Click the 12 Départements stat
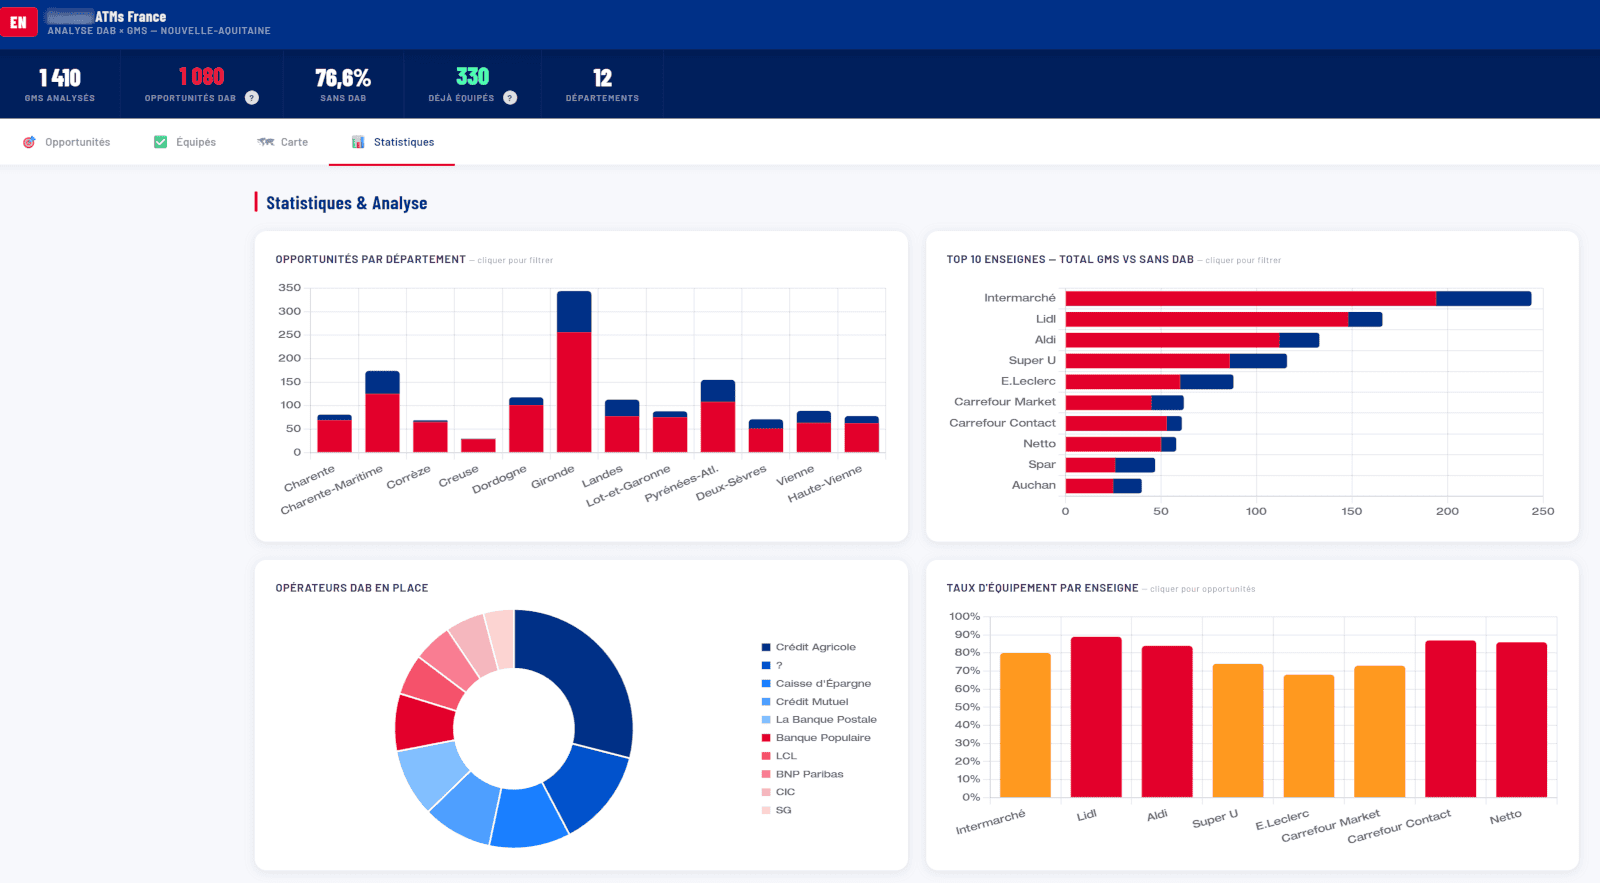 point(602,85)
